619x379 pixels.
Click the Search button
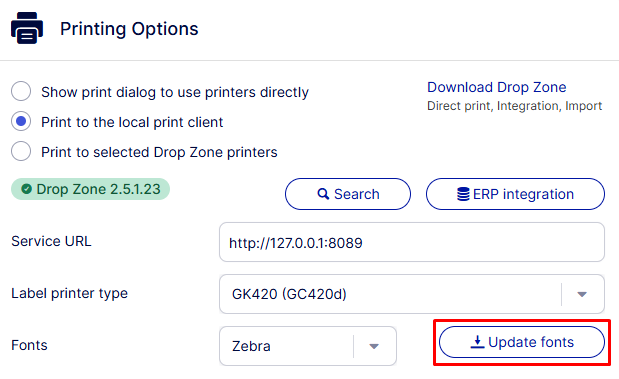pyautogui.click(x=348, y=194)
